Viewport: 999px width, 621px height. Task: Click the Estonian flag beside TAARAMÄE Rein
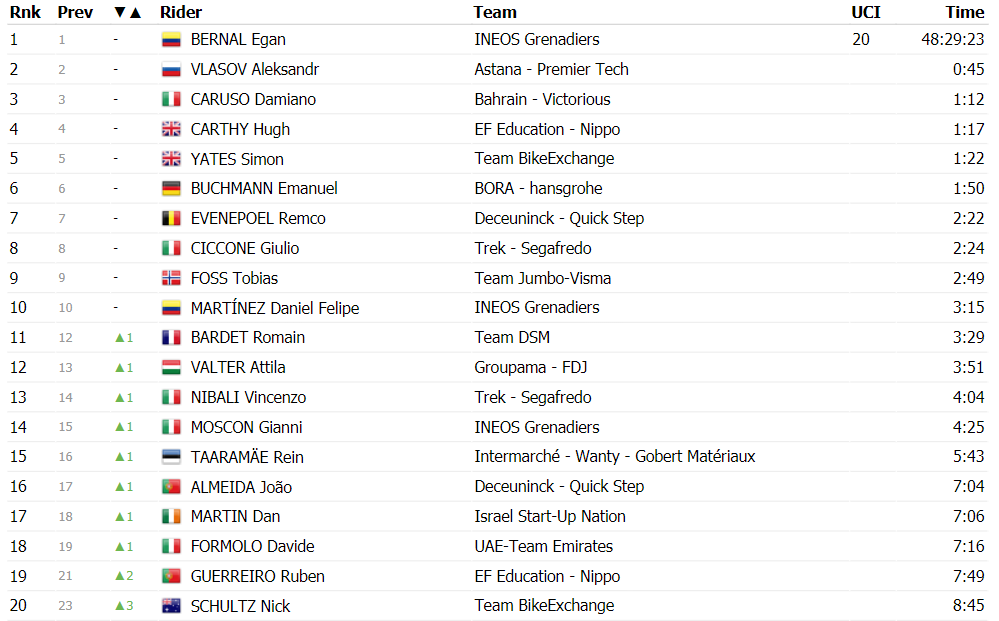point(171,457)
